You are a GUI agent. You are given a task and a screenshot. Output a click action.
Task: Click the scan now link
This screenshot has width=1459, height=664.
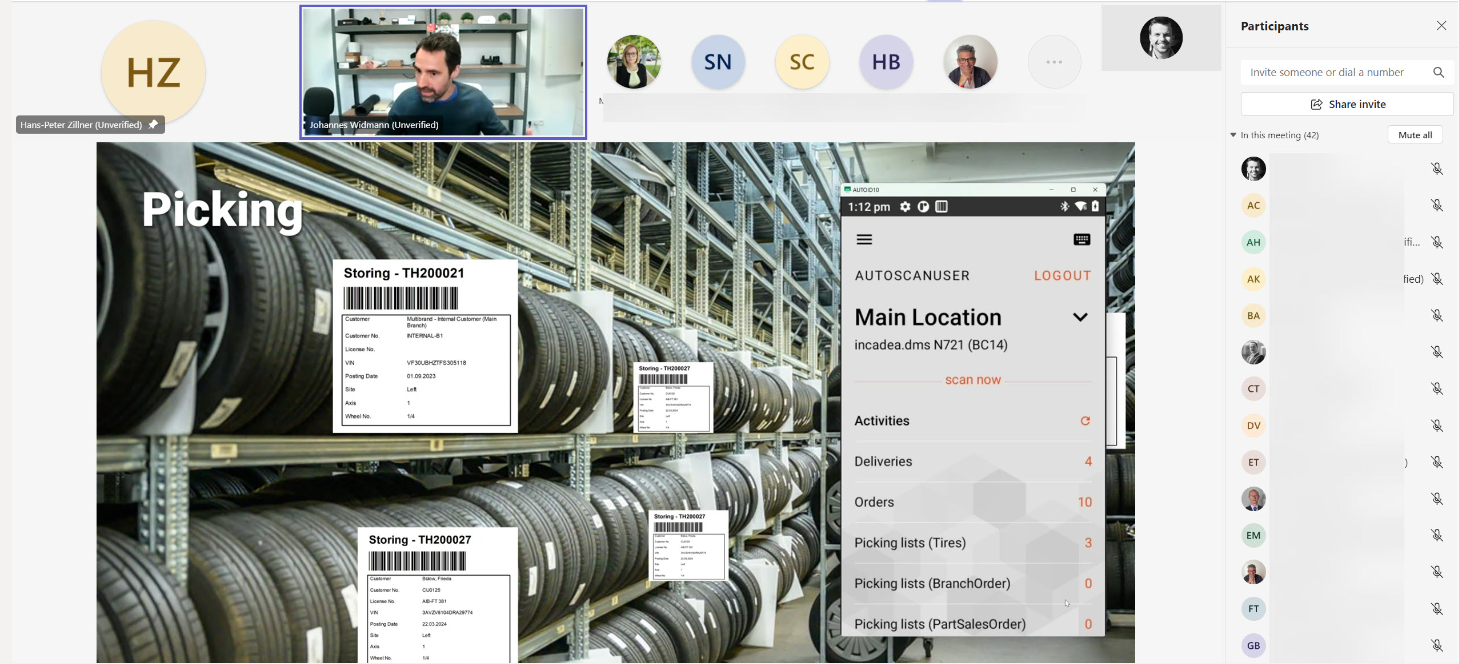click(x=973, y=380)
